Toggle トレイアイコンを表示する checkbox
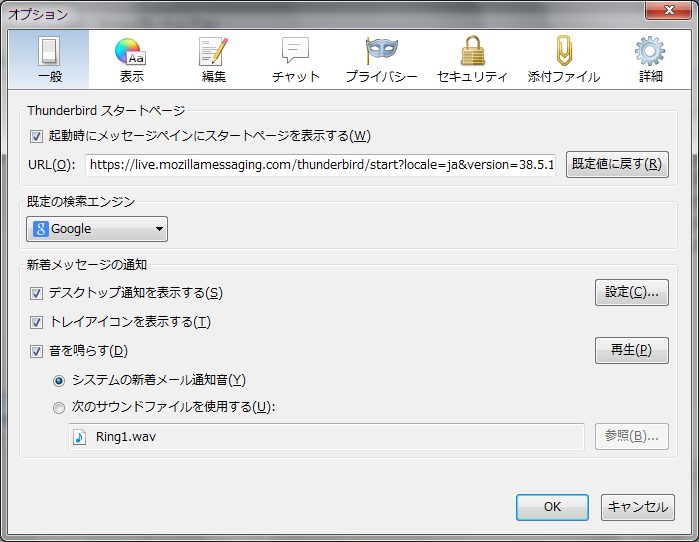The width and height of the screenshot is (699, 542). [36, 322]
